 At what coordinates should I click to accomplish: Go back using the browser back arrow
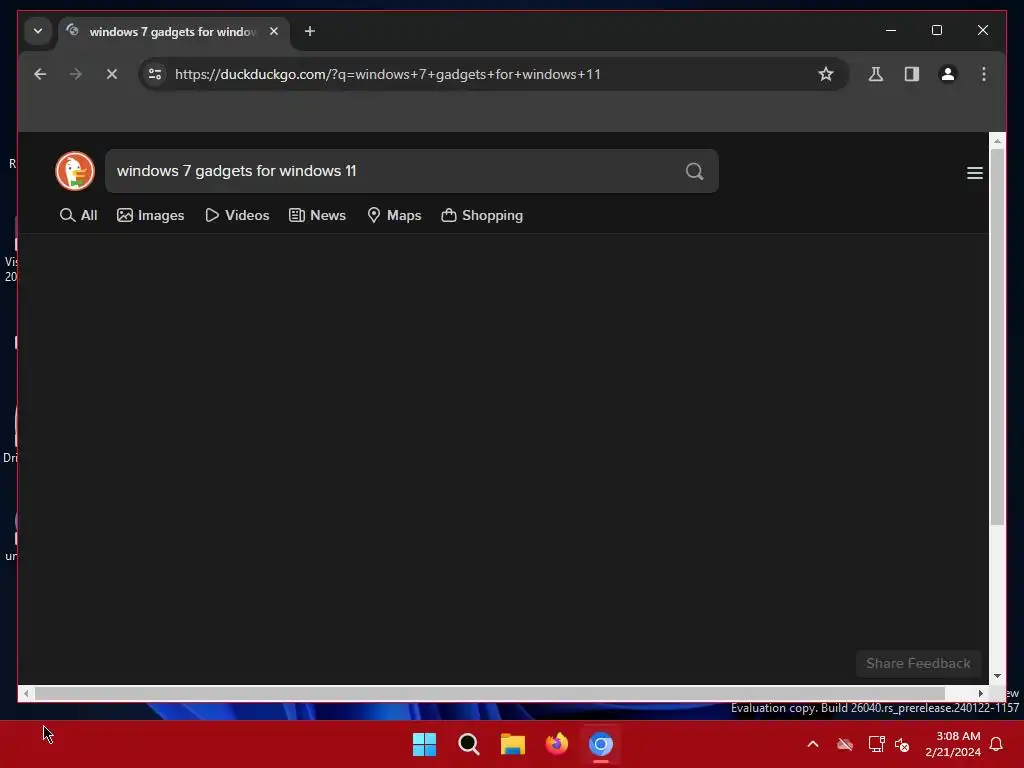40,74
